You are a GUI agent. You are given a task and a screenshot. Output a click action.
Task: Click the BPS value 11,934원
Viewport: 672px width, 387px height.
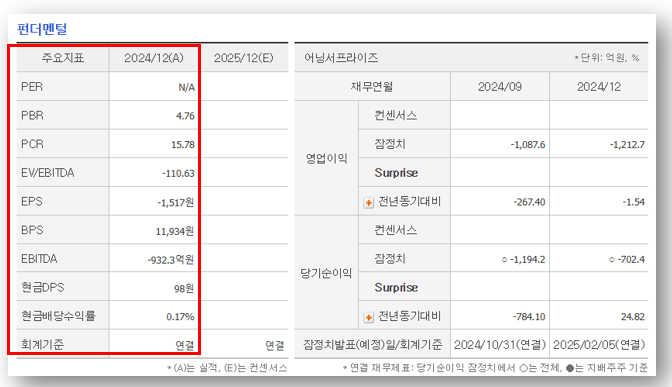coord(175,231)
